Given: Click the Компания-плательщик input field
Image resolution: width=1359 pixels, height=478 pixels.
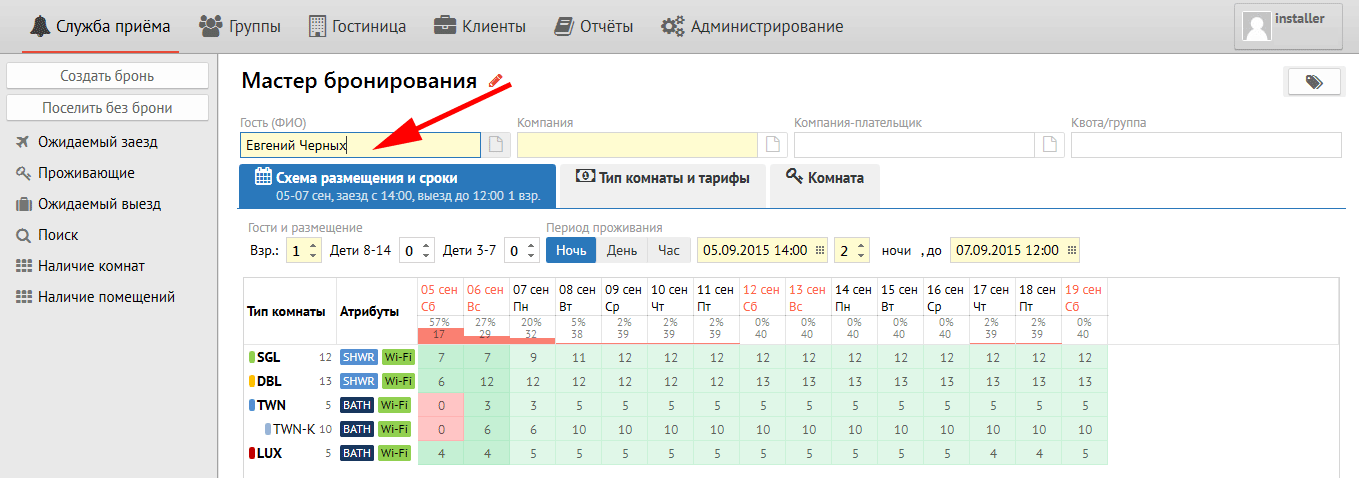Looking at the screenshot, I should pyautogui.click(x=915, y=145).
